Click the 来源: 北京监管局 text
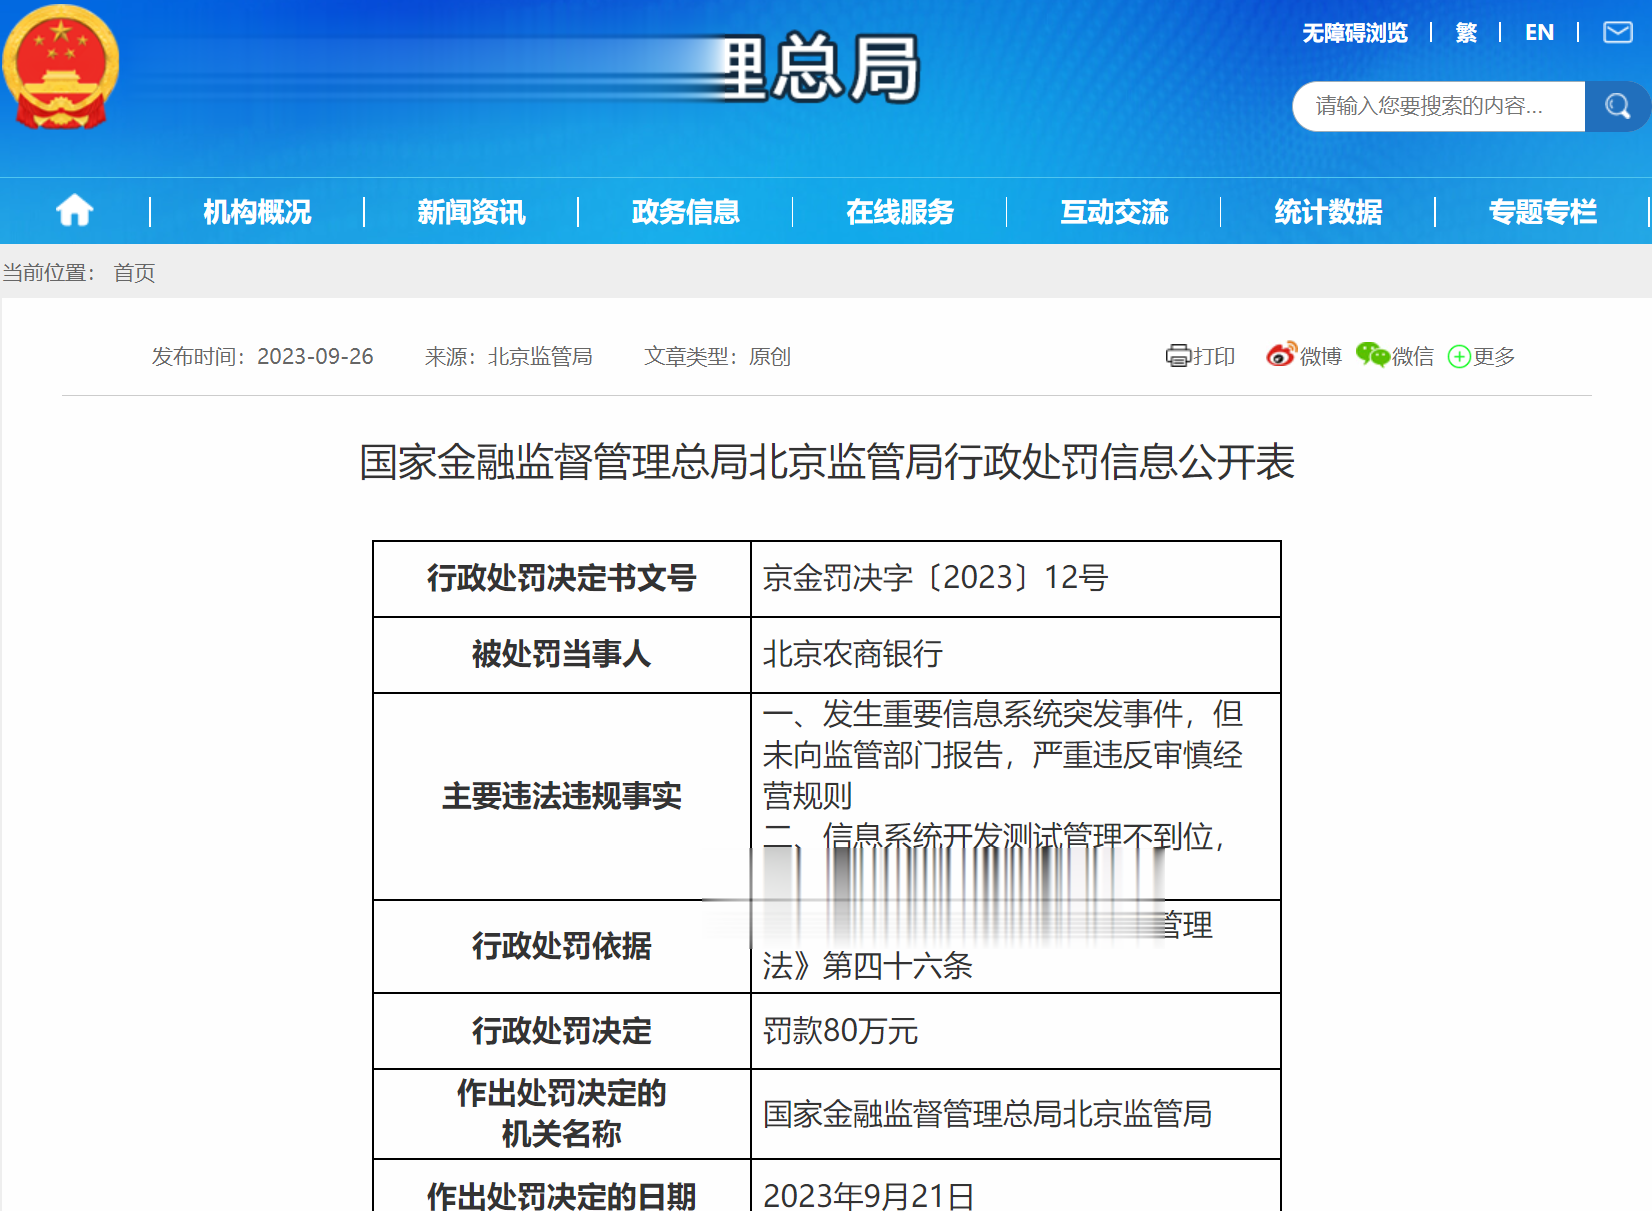 coord(508,356)
